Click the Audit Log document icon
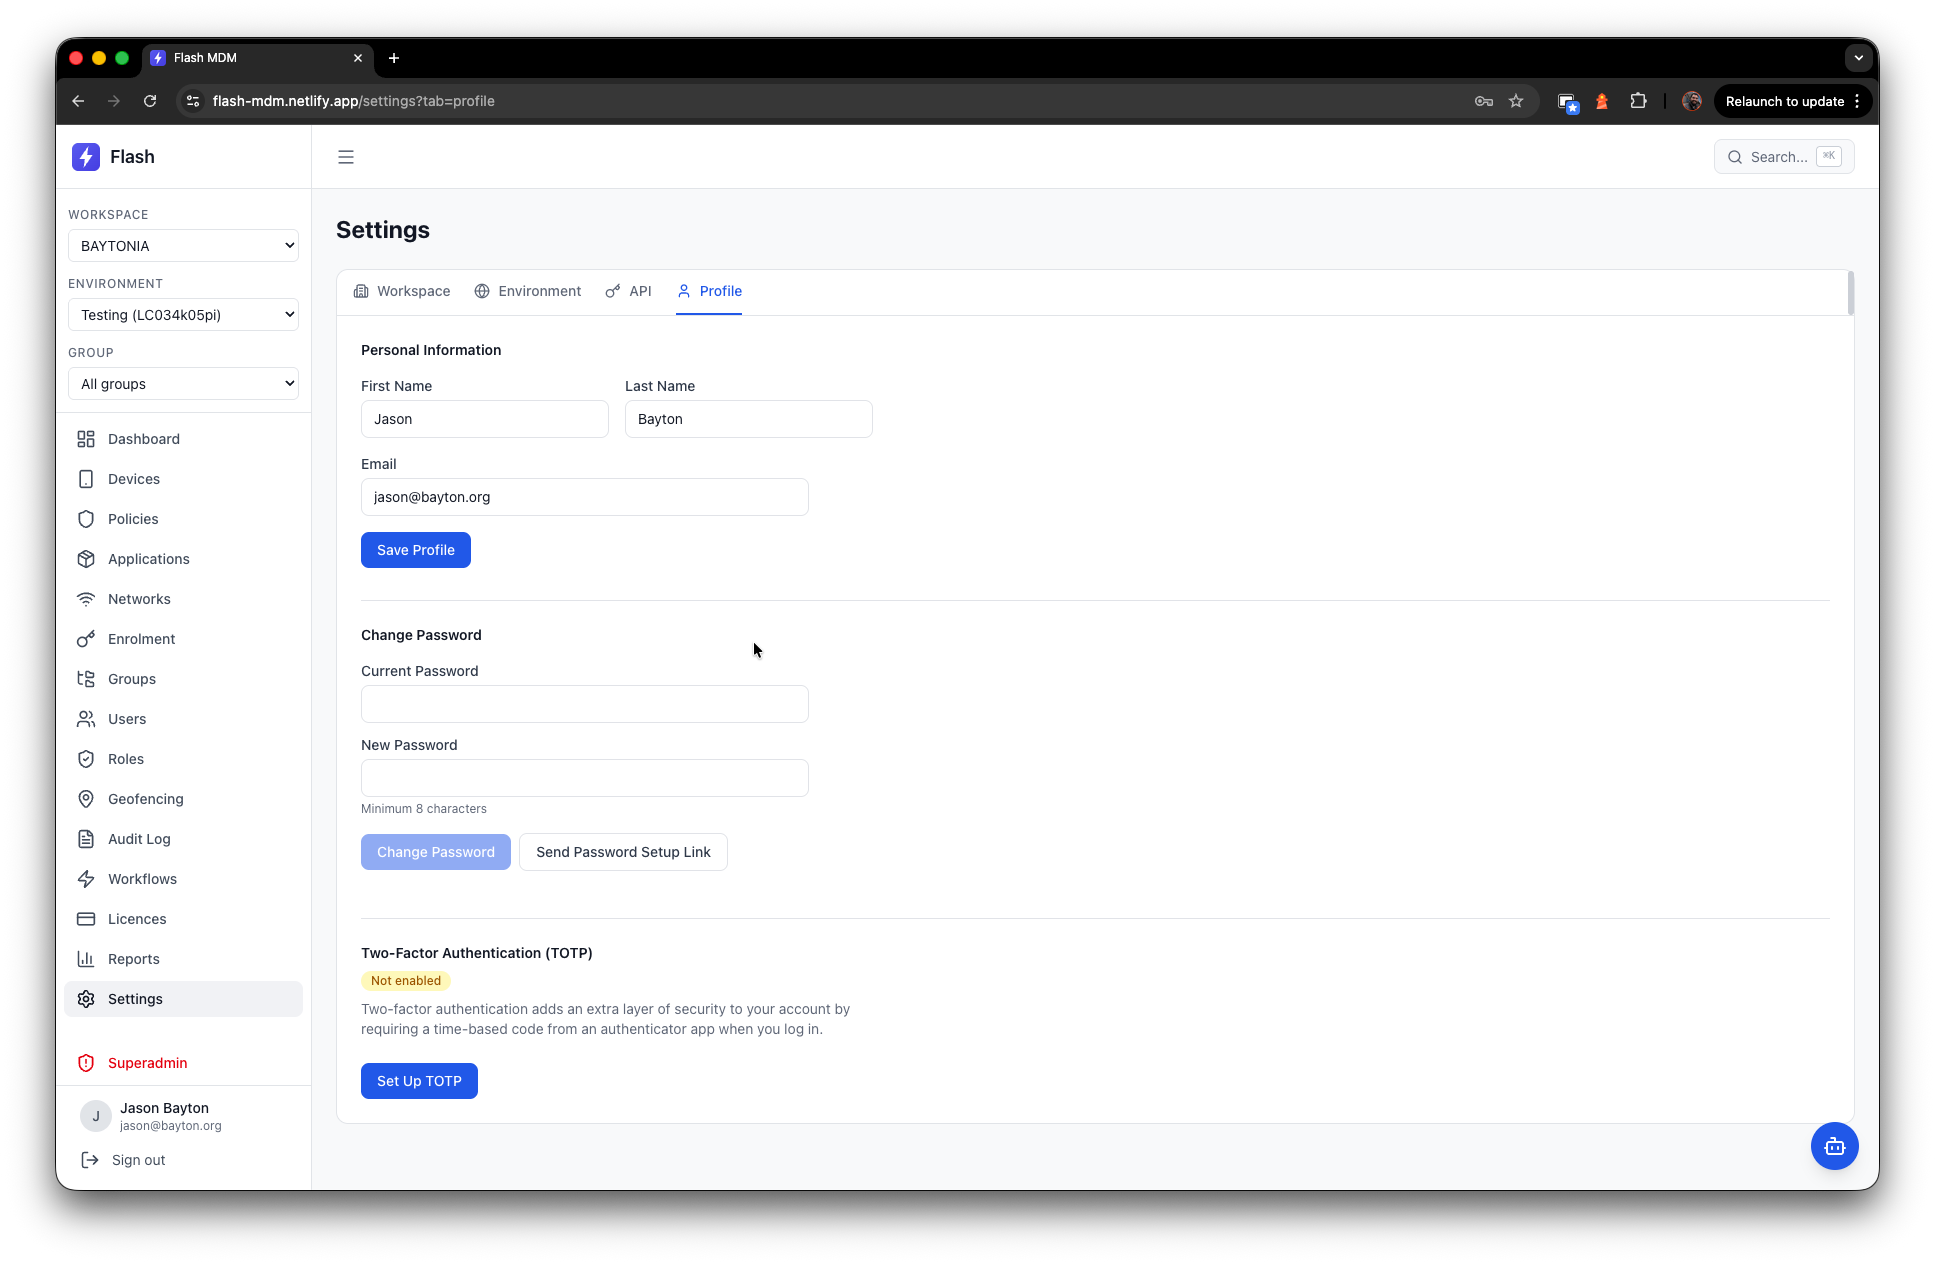 pos(86,839)
